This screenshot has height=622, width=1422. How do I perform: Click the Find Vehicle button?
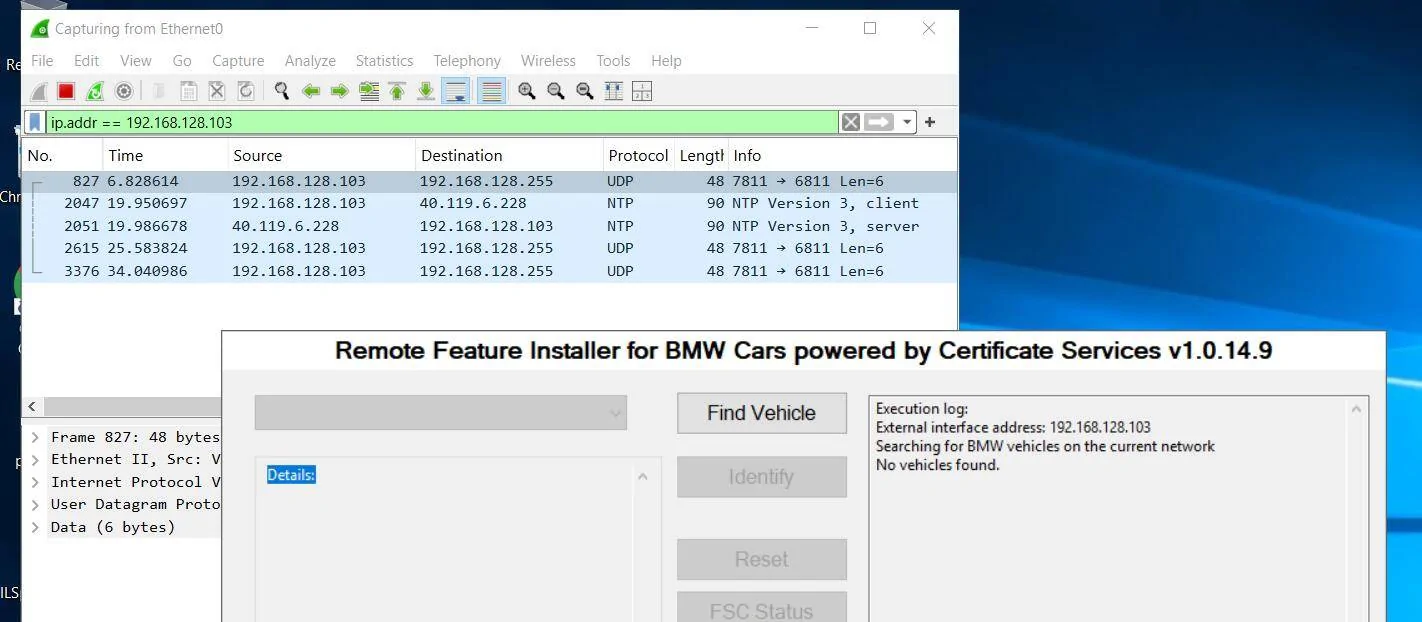(762, 413)
